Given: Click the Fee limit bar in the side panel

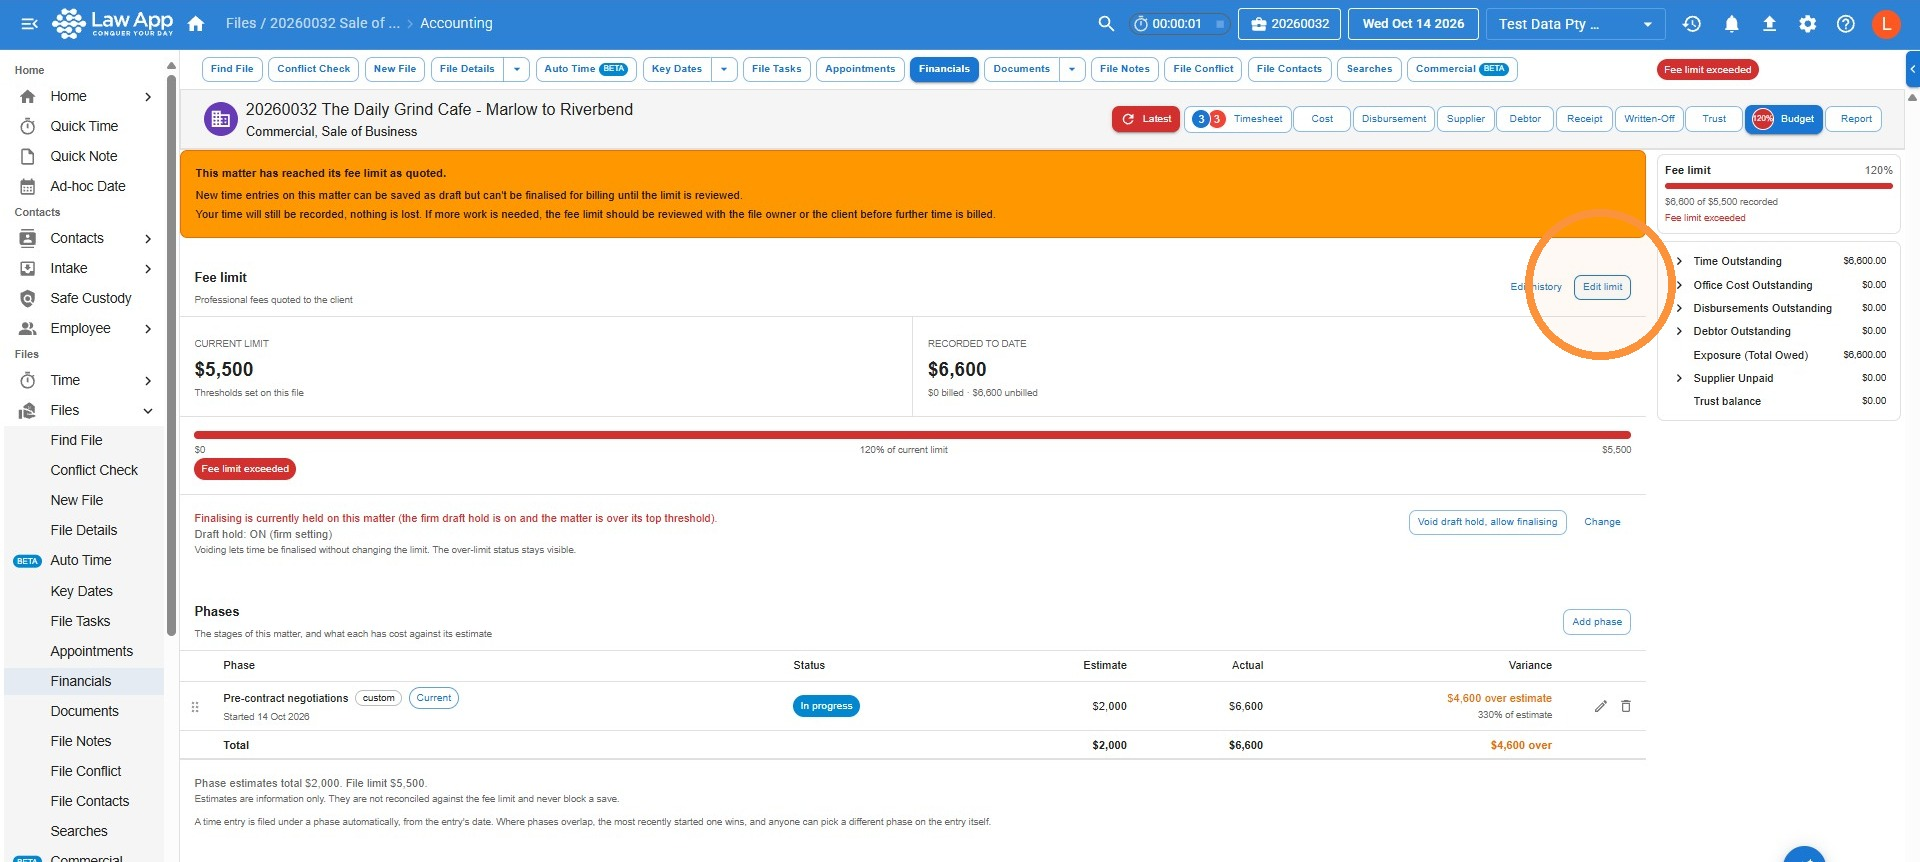Looking at the screenshot, I should pos(1778,186).
